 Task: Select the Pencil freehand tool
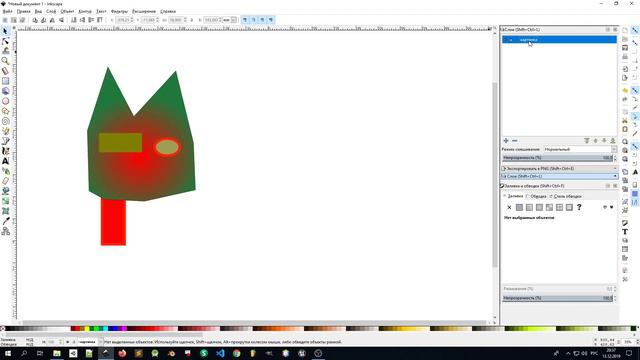coord(5,131)
